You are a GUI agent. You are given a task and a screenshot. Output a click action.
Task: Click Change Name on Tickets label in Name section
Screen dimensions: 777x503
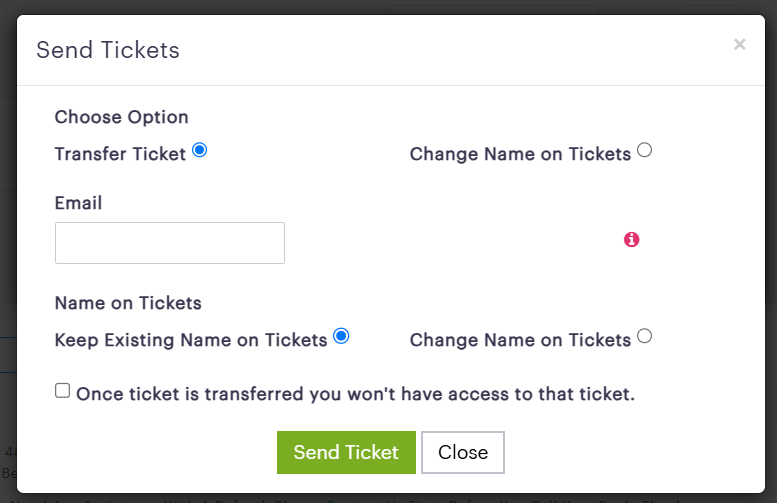[520, 340]
